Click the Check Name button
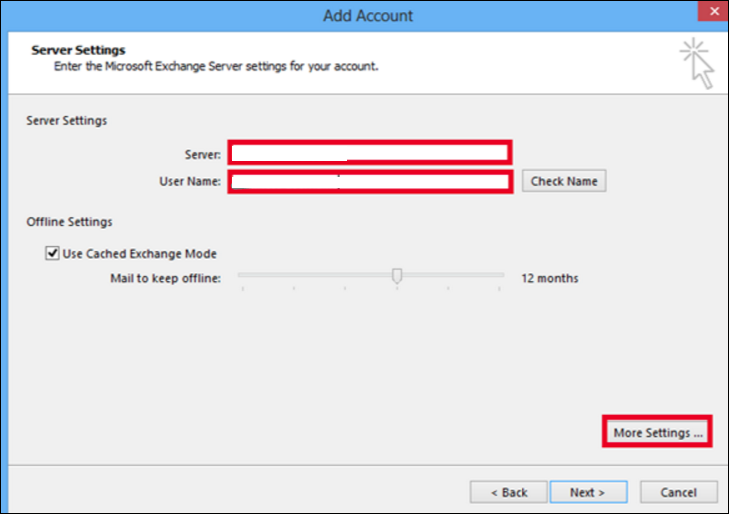Image resolution: width=729 pixels, height=514 pixels. coord(563,181)
